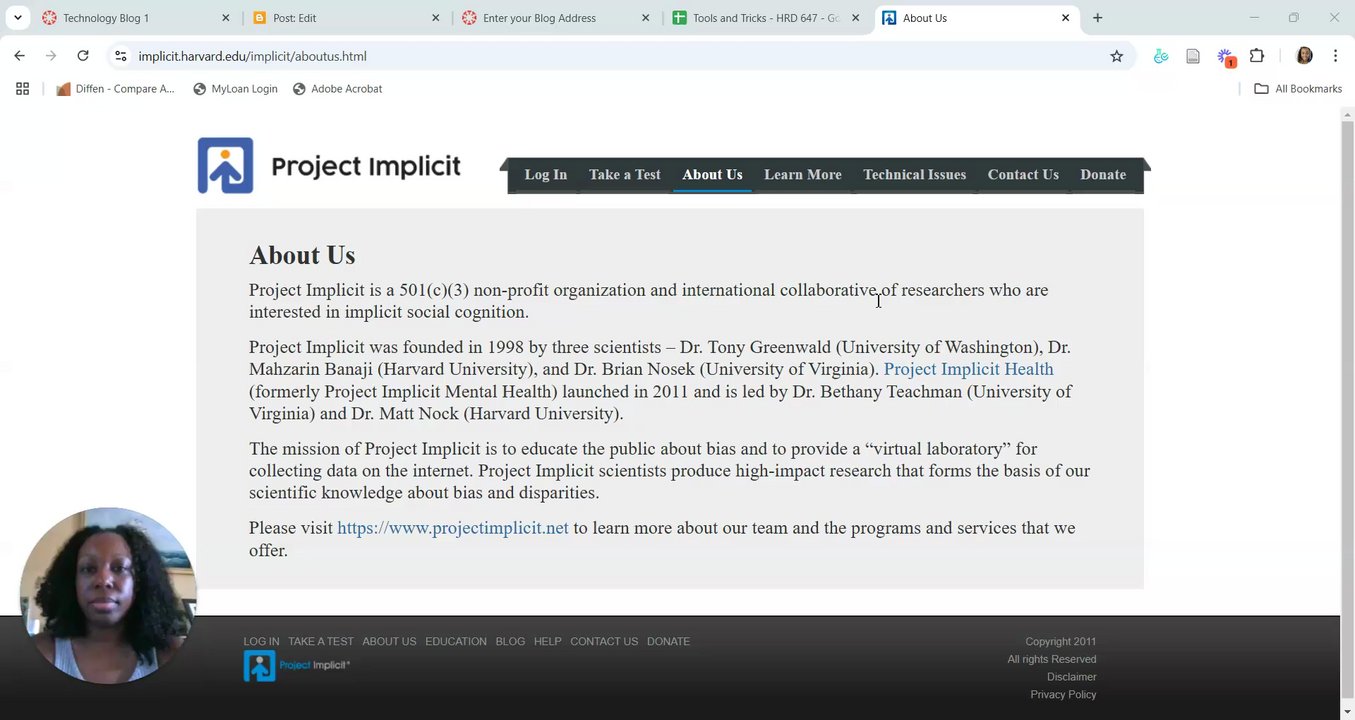Open the Adobe Acrobat bookmark

click(337, 89)
